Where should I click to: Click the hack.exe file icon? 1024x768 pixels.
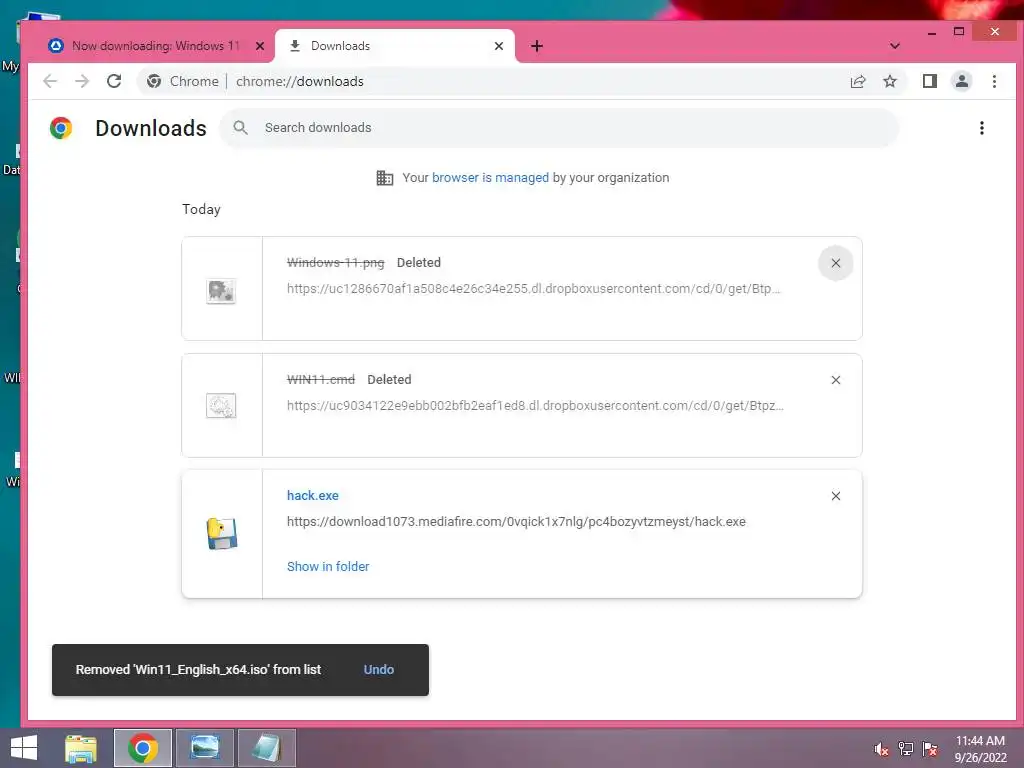tap(222, 534)
